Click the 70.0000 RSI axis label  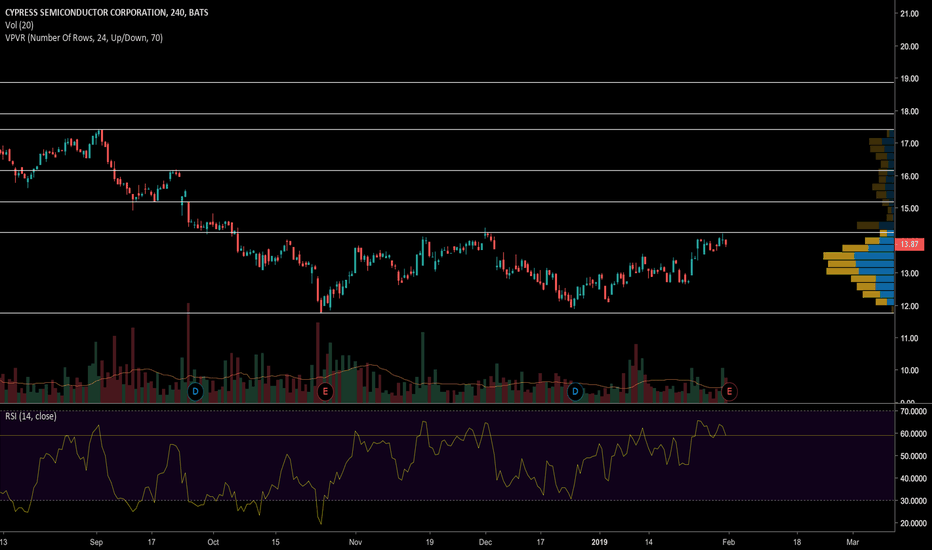[x=914, y=411]
